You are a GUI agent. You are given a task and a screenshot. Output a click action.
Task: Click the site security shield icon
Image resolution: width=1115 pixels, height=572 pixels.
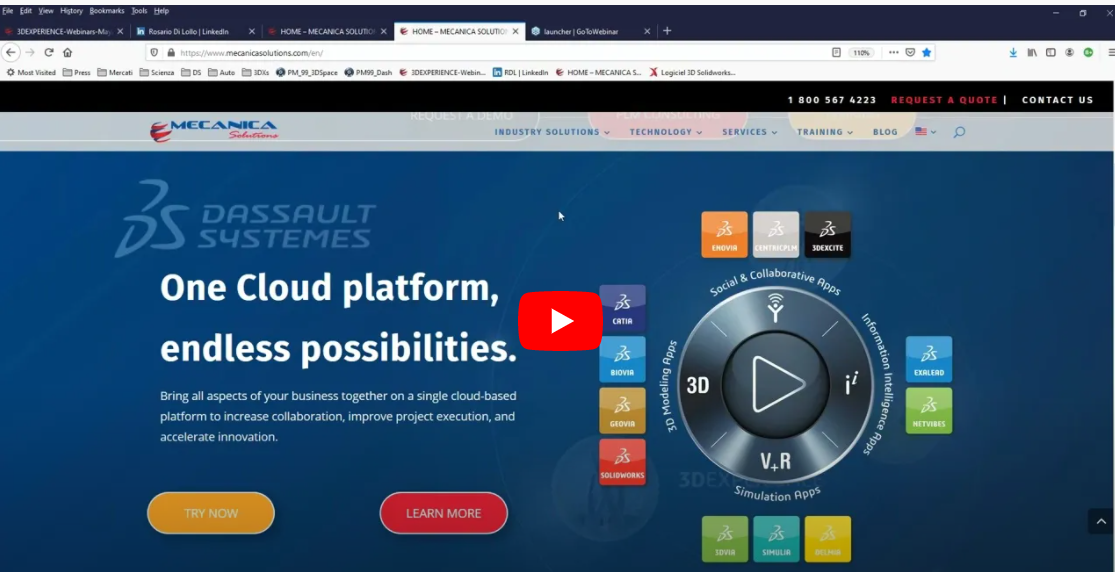click(x=154, y=53)
